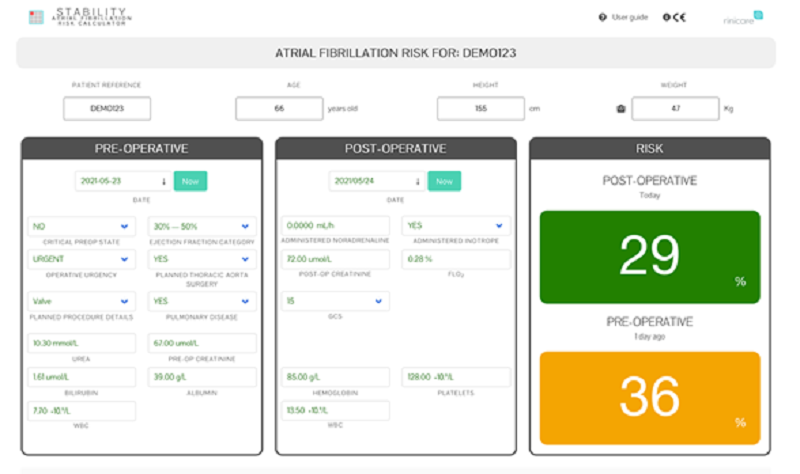
Task: Edit the Post-op Creatinine field
Action: pyautogui.click(x=335, y=259)
